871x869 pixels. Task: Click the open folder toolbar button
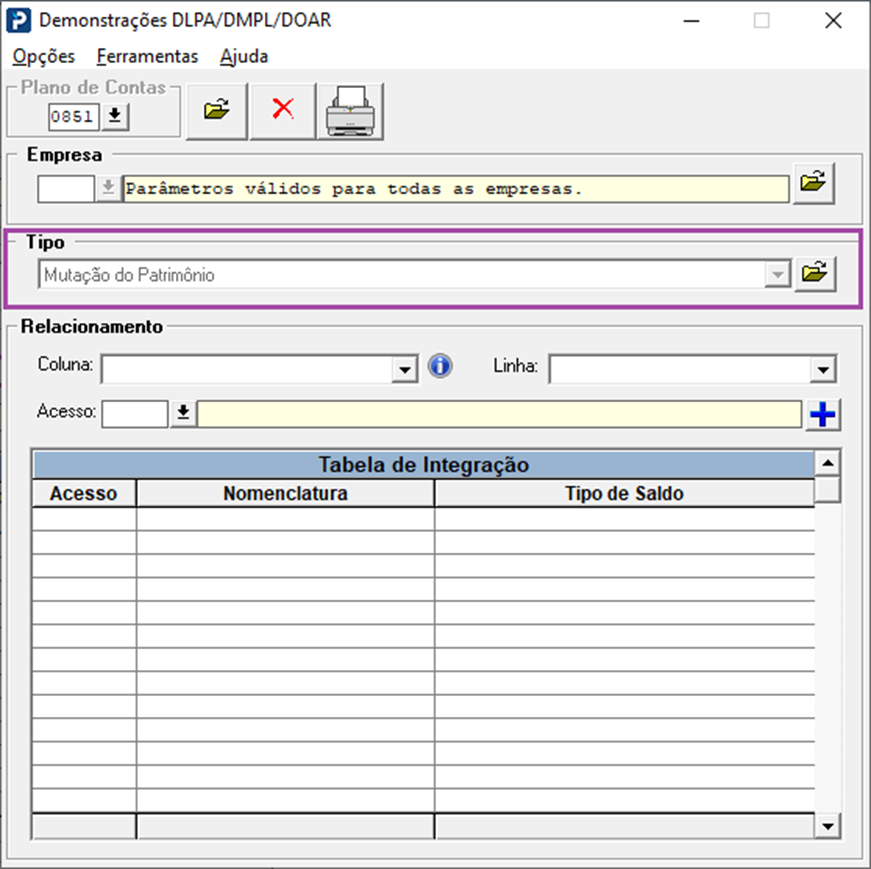[217, 111]
